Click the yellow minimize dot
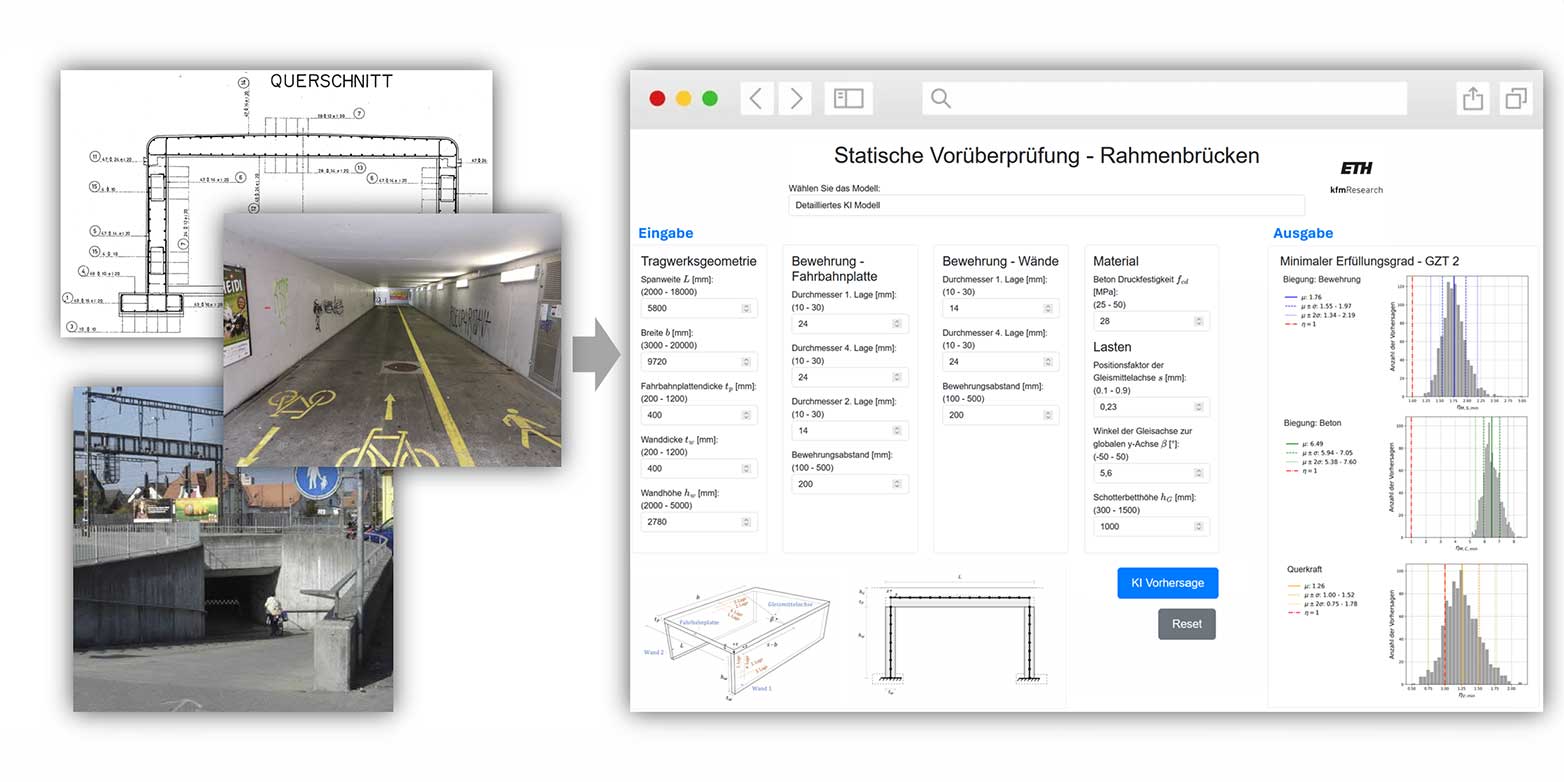The image size is (1564, 782). click(x=683, y=98)
